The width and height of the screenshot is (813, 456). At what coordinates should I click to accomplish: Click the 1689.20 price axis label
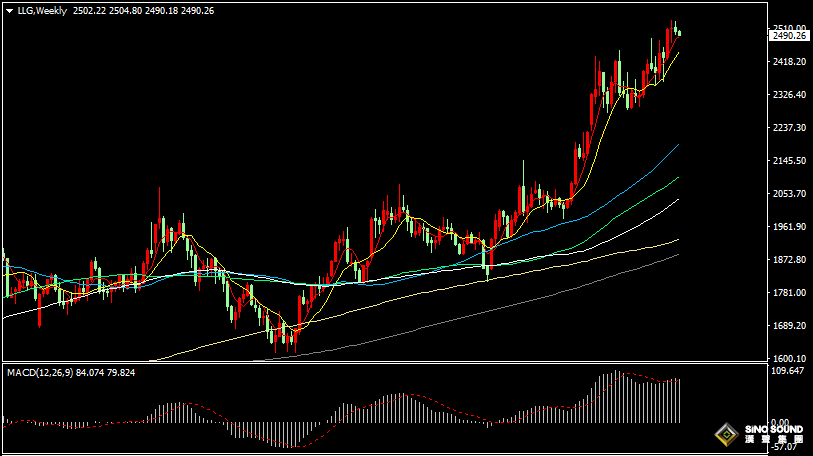[788, 326]
